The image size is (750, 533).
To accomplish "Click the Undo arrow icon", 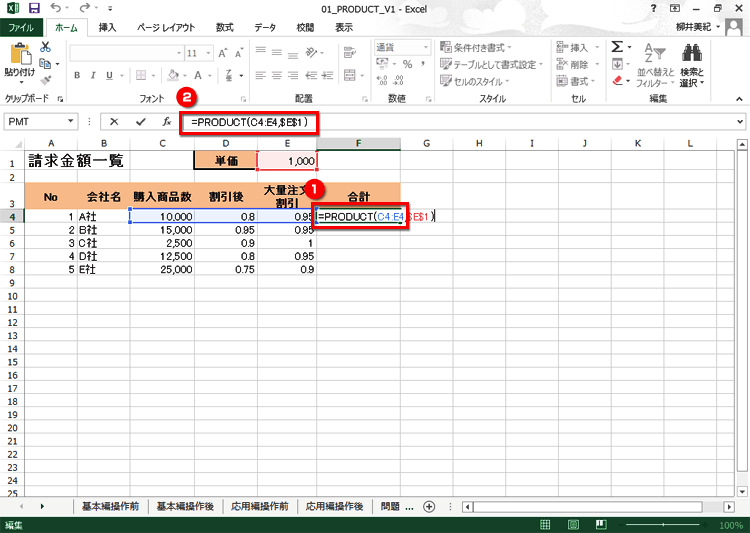I will pyautogui.click(x=56, y=8).
